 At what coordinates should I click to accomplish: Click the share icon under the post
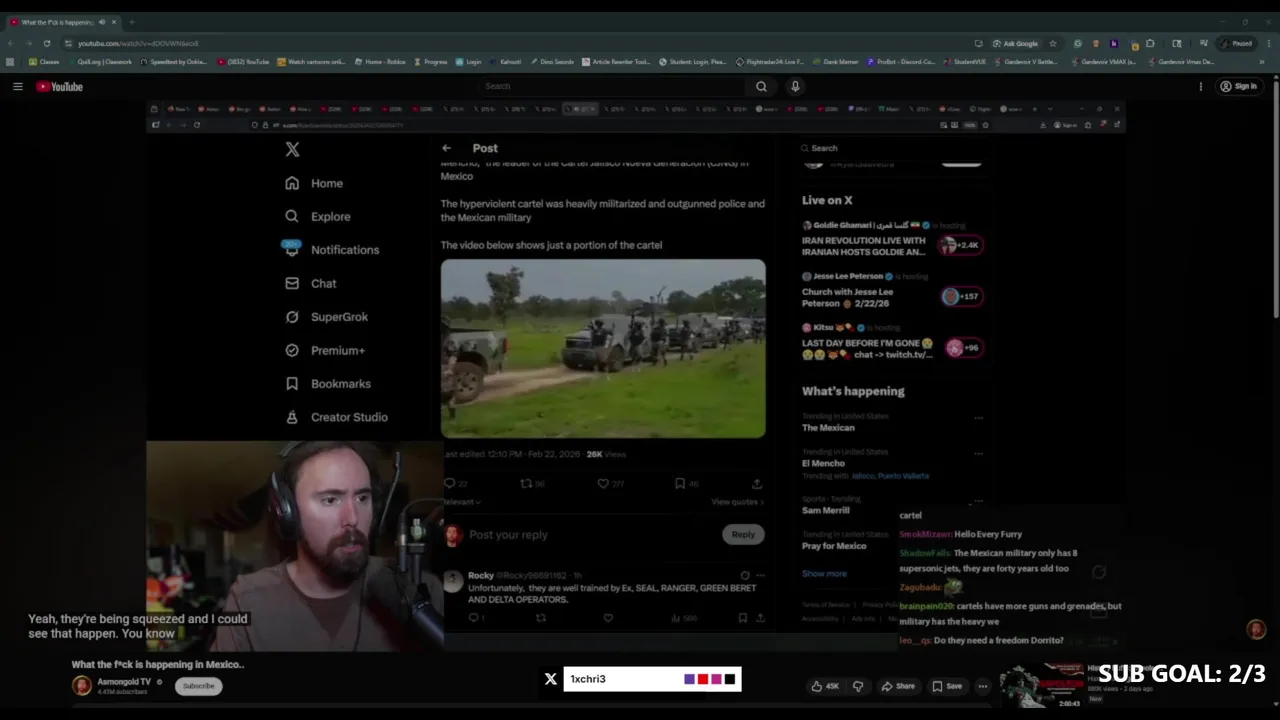coord(757,484)
